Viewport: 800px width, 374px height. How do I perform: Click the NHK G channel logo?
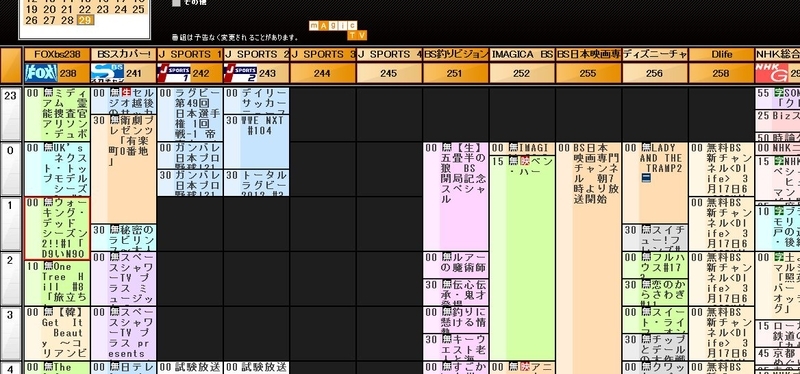(771, 73)
